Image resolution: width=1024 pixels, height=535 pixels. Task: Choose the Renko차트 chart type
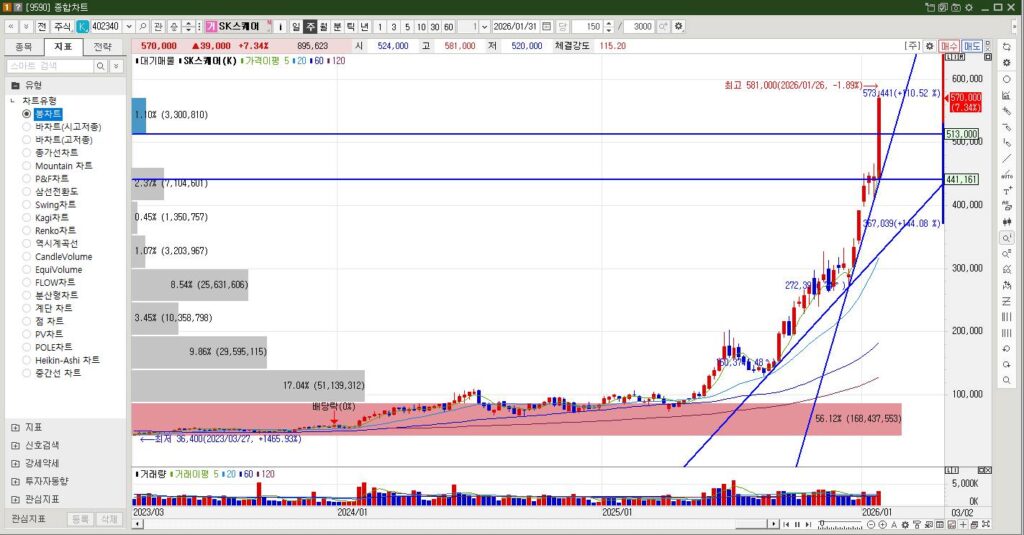pos(27,231)
